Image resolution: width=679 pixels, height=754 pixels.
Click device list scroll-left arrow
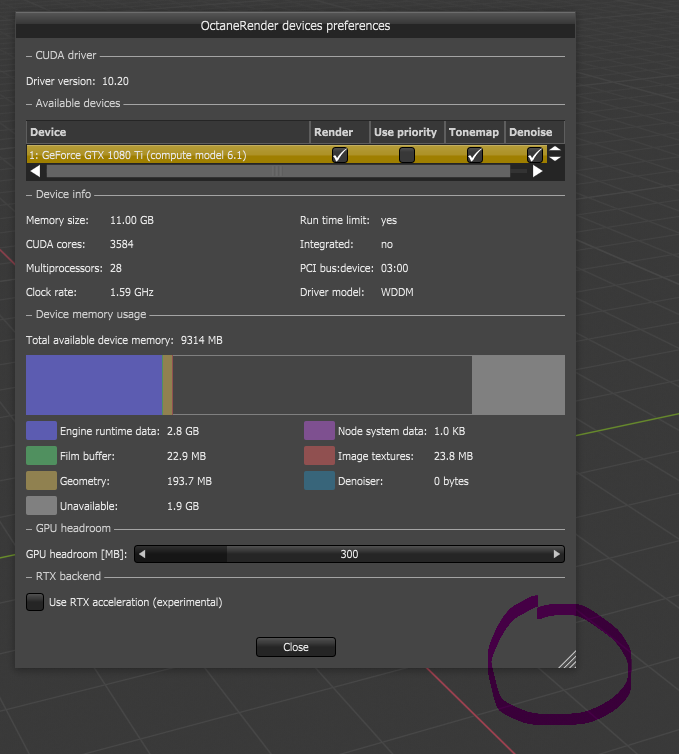click(36, 171)
